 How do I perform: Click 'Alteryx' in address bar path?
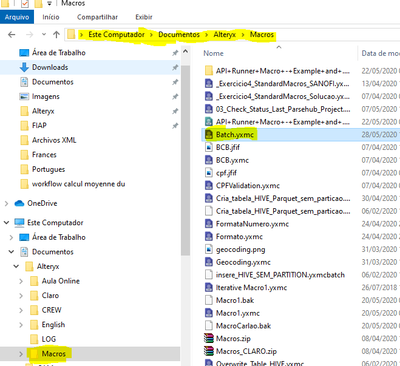[x=225, y=35]
